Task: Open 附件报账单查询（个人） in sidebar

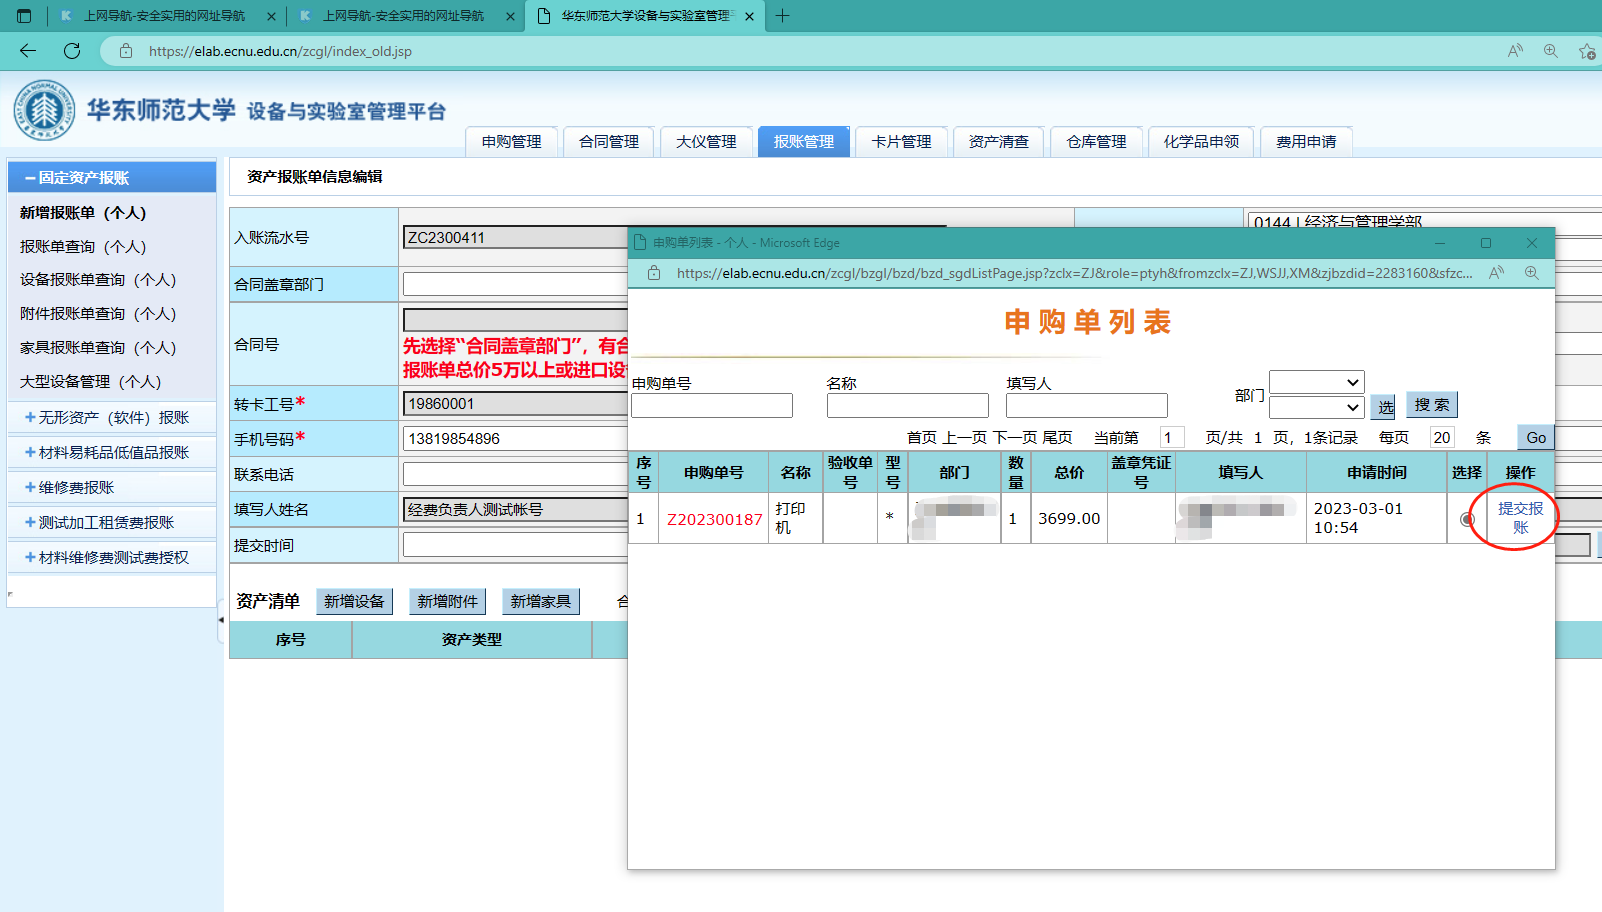Action: (x=98, y=314)
